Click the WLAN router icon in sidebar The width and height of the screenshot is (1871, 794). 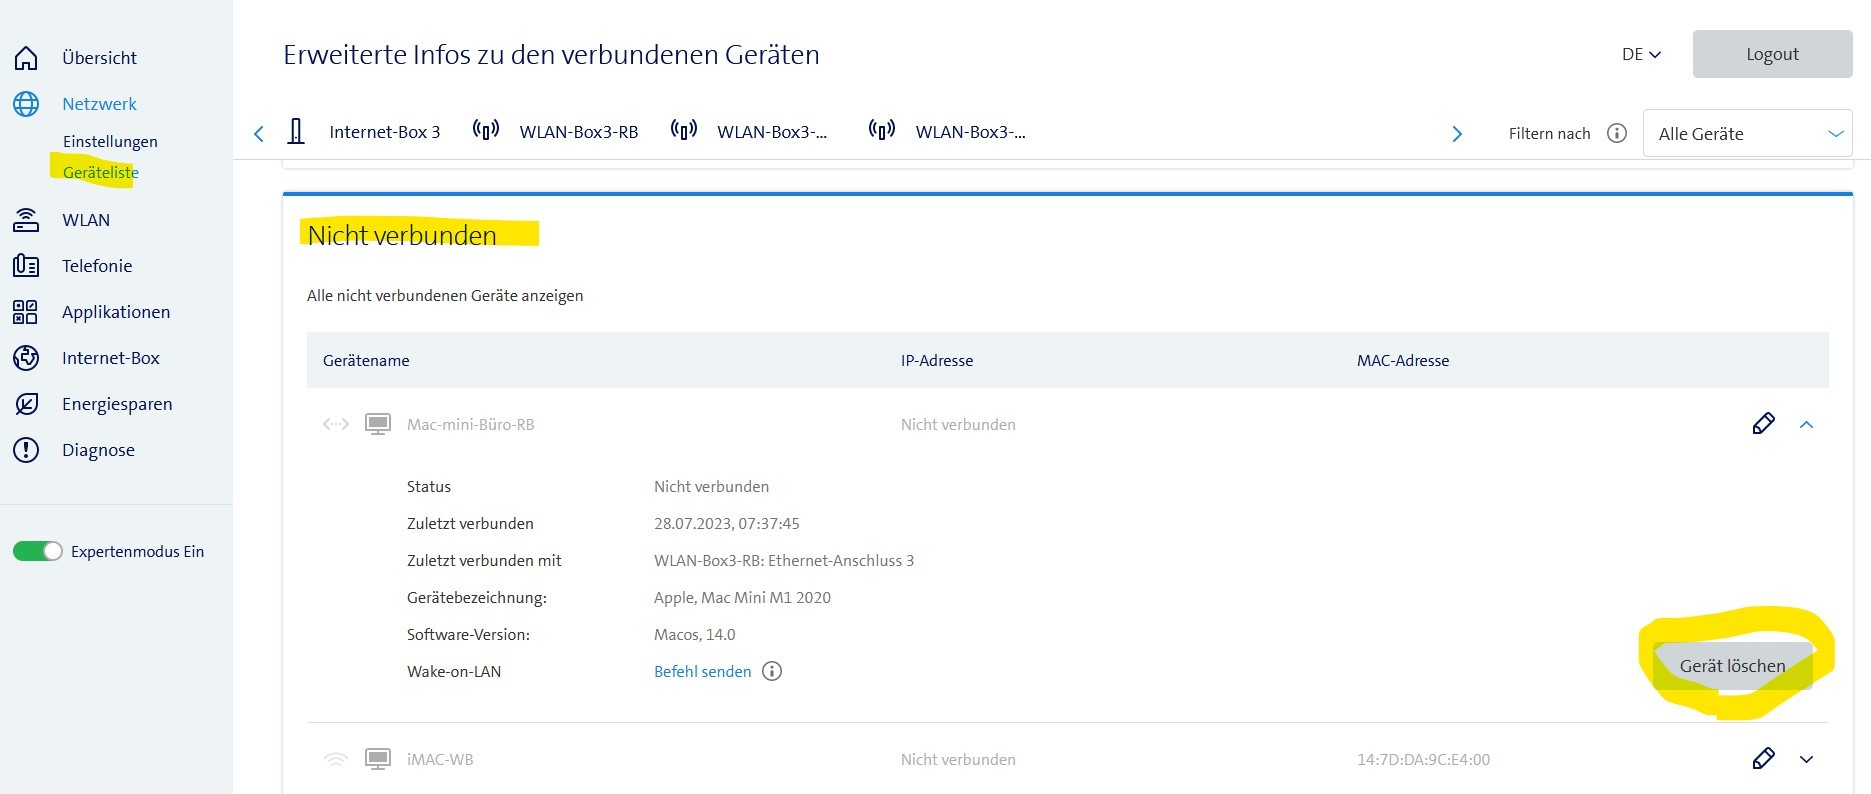coord(26,220)
